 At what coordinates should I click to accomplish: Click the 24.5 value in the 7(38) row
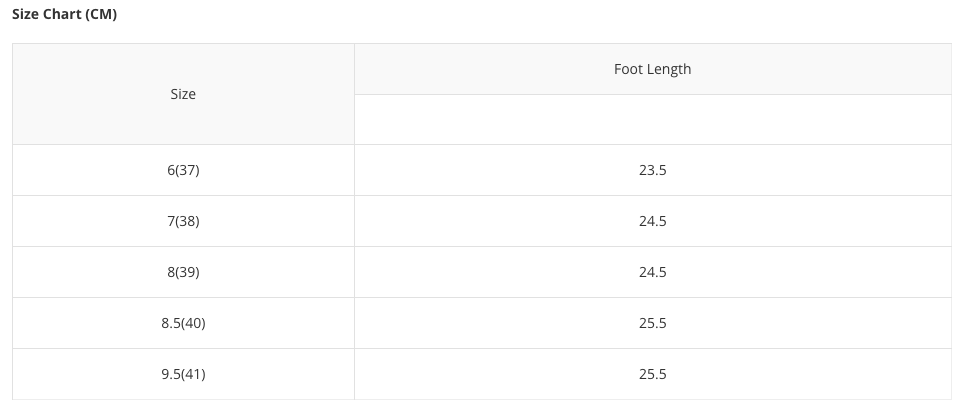[x=652, y=221]
